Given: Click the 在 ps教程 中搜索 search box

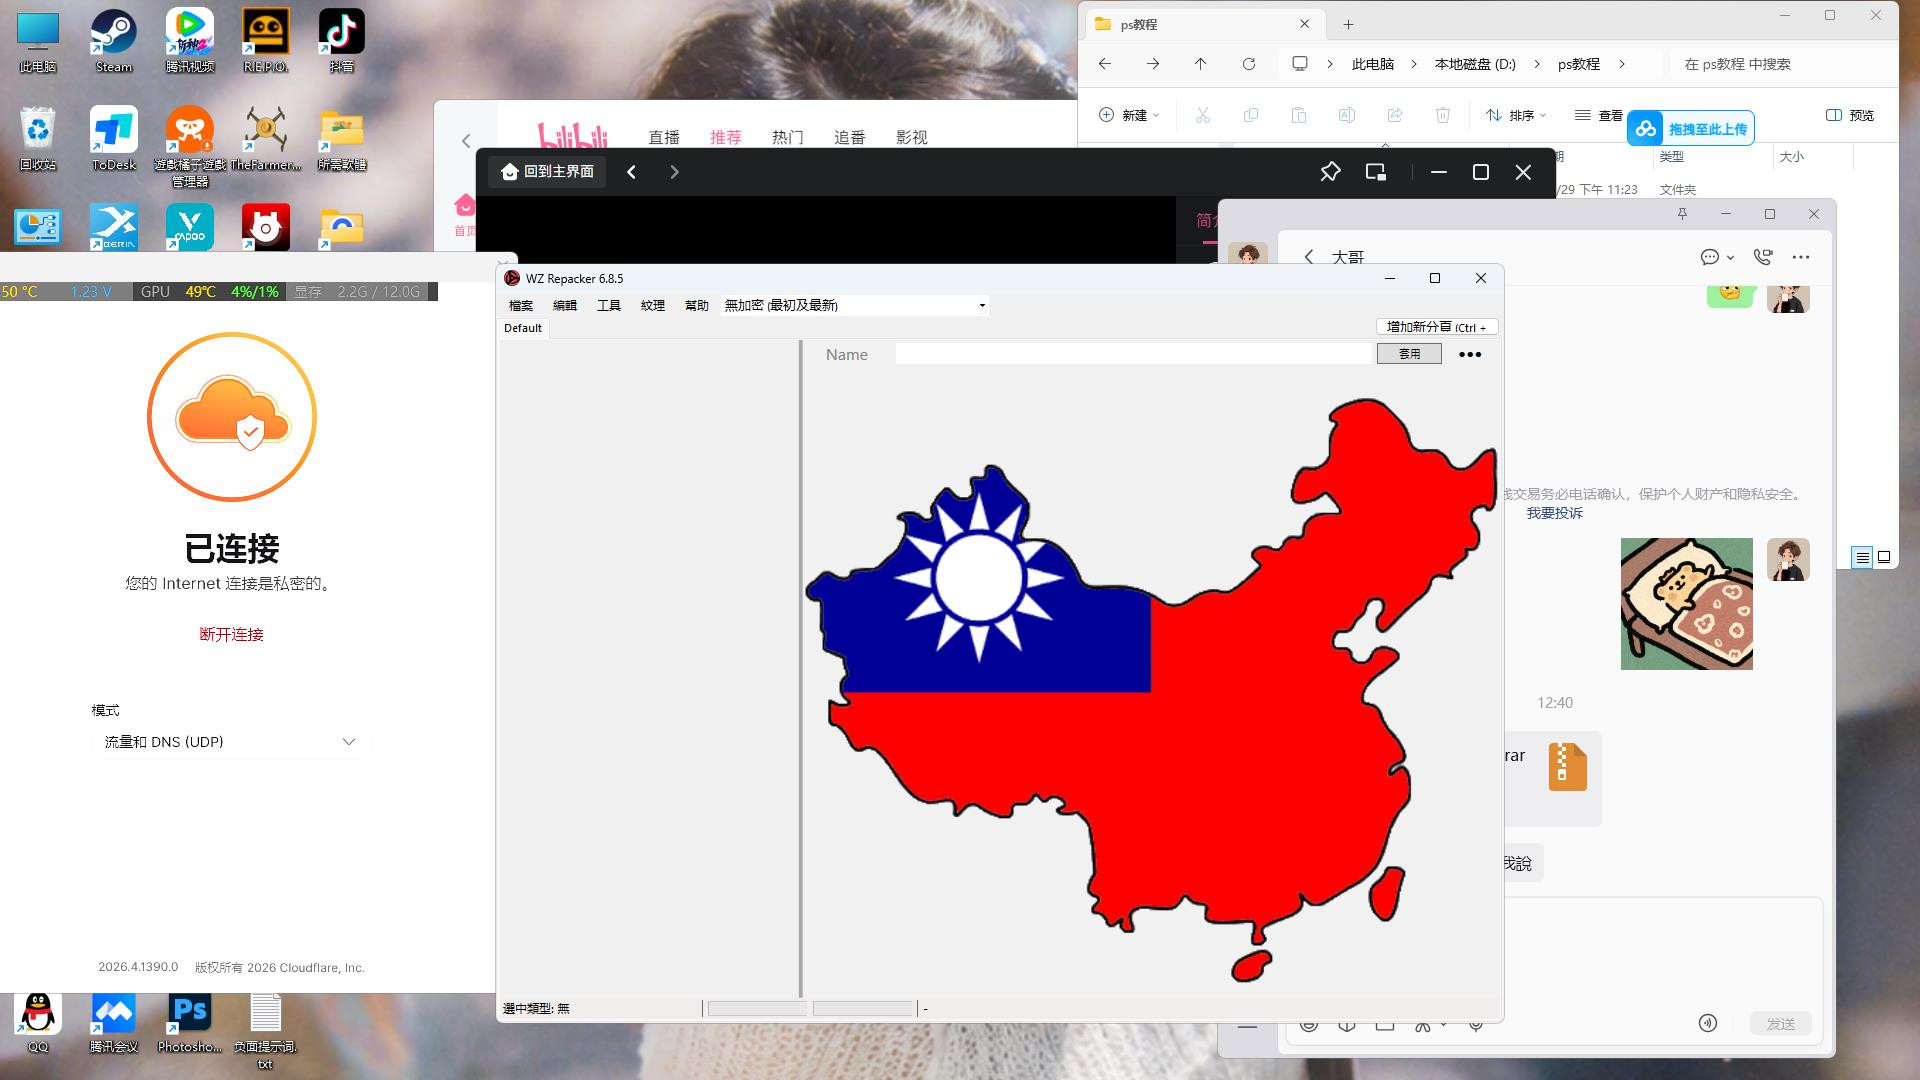Looking at the screenshot, I should click(1785, 64).
